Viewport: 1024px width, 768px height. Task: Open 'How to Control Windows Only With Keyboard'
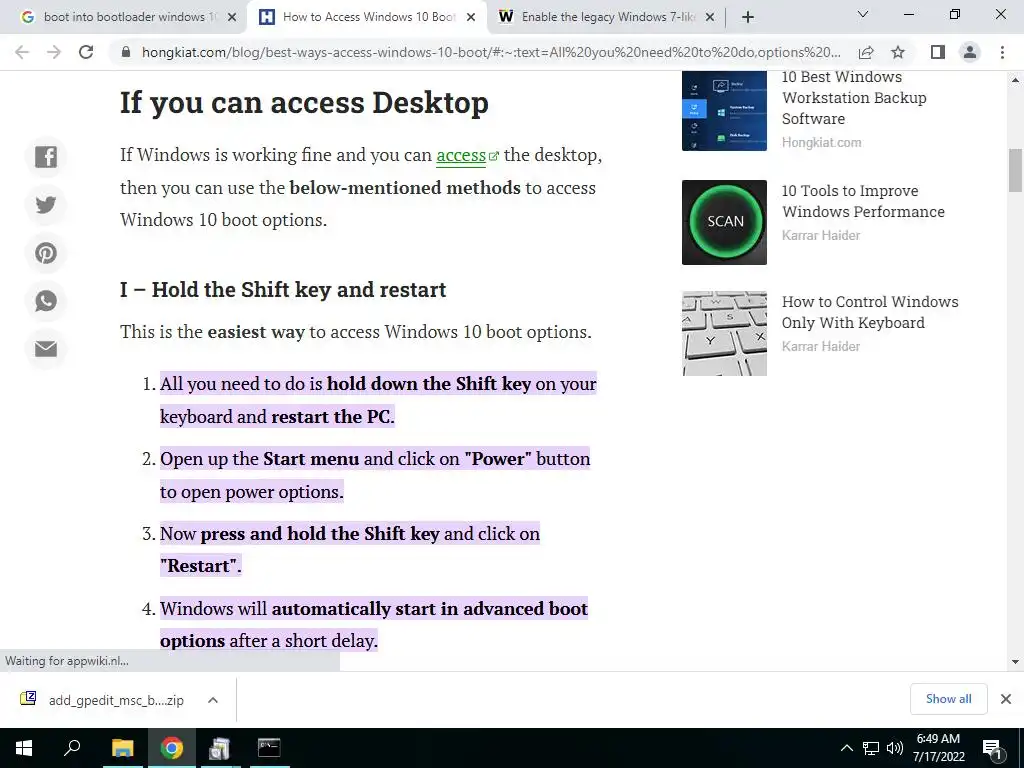tap(870, 312)
